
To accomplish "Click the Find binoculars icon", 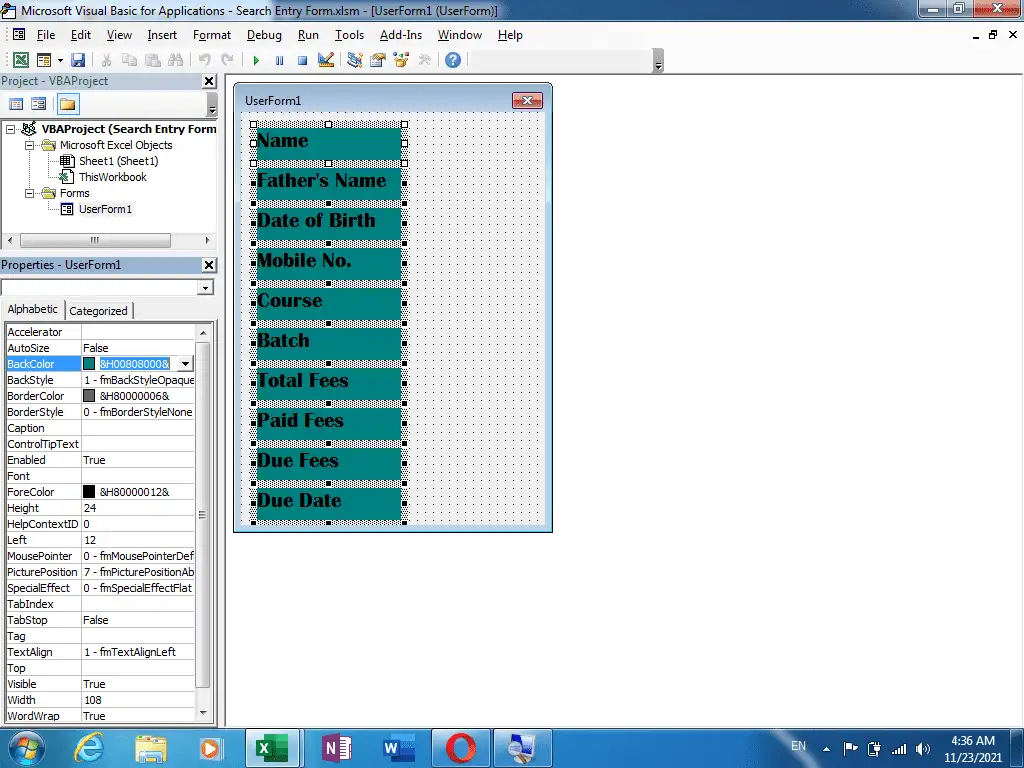I will pyautogui.click(x=176, y=60).
